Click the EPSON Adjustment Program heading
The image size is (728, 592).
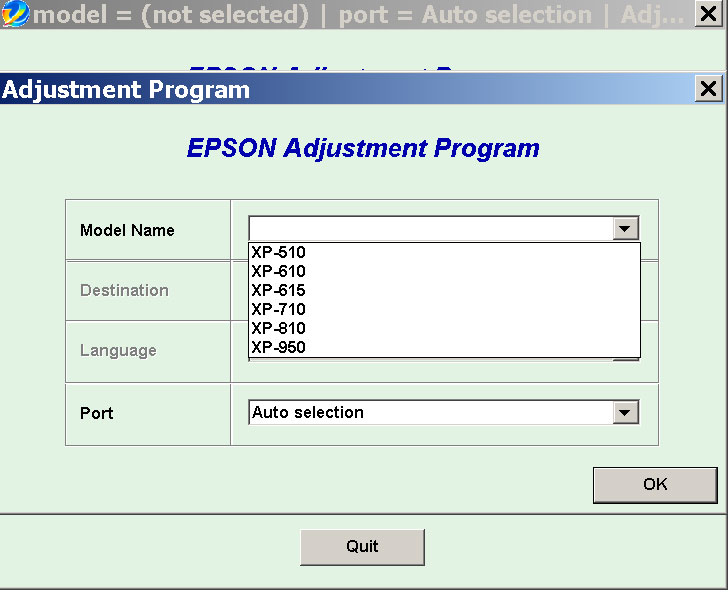click(x=363, y=149)
